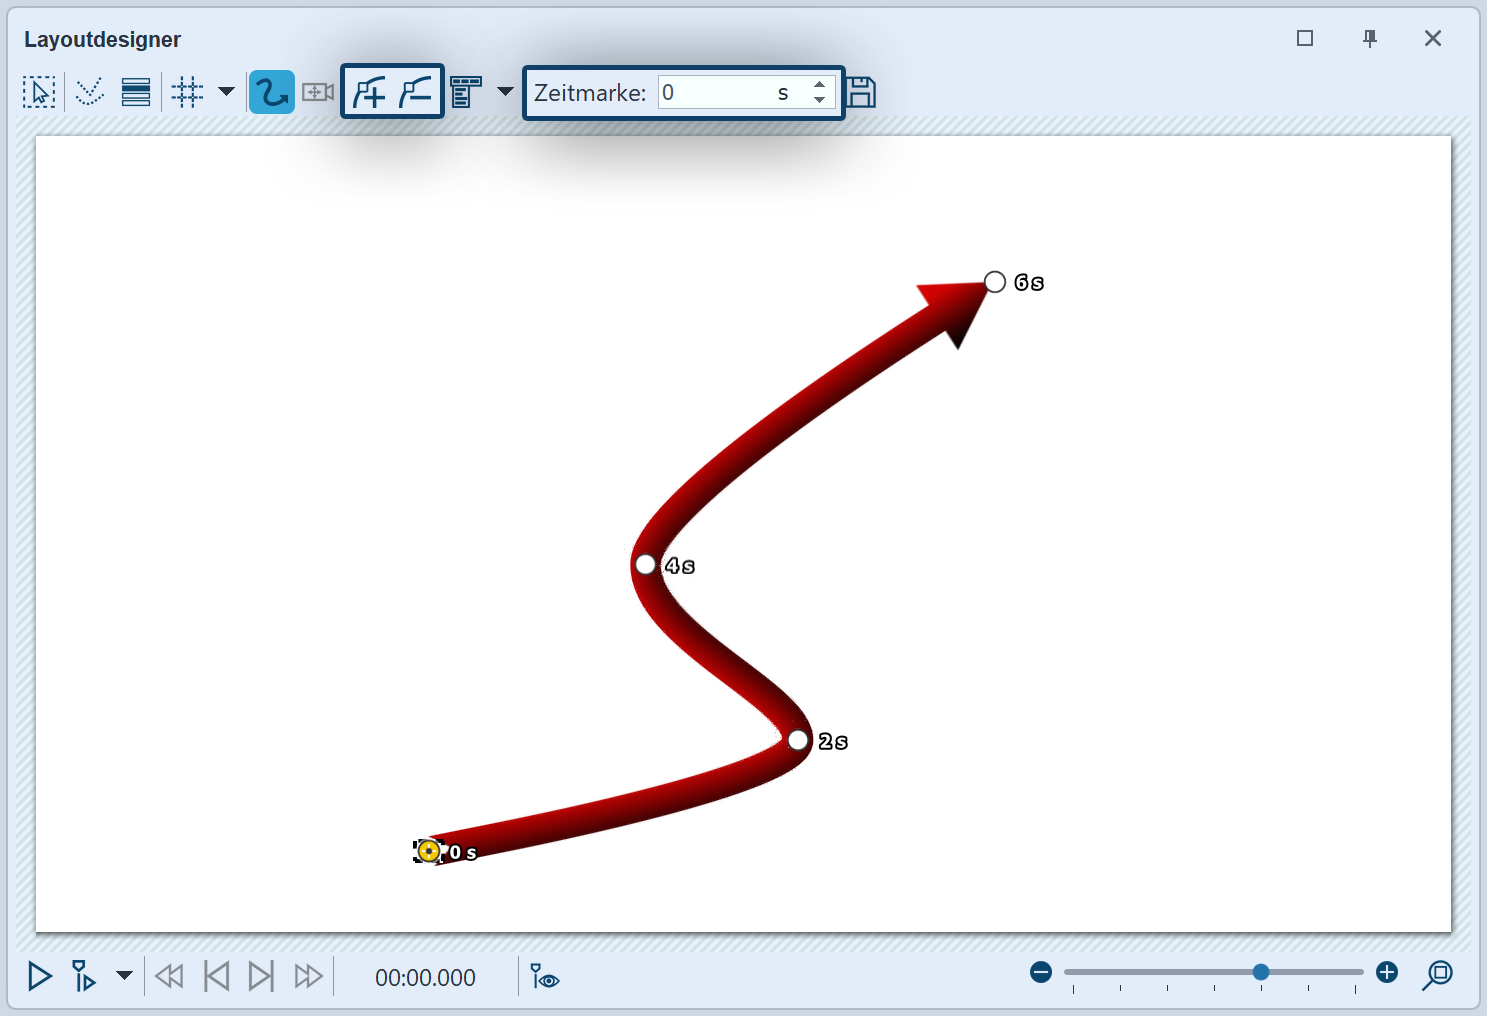Select the 6s path point

pos(995,282)
